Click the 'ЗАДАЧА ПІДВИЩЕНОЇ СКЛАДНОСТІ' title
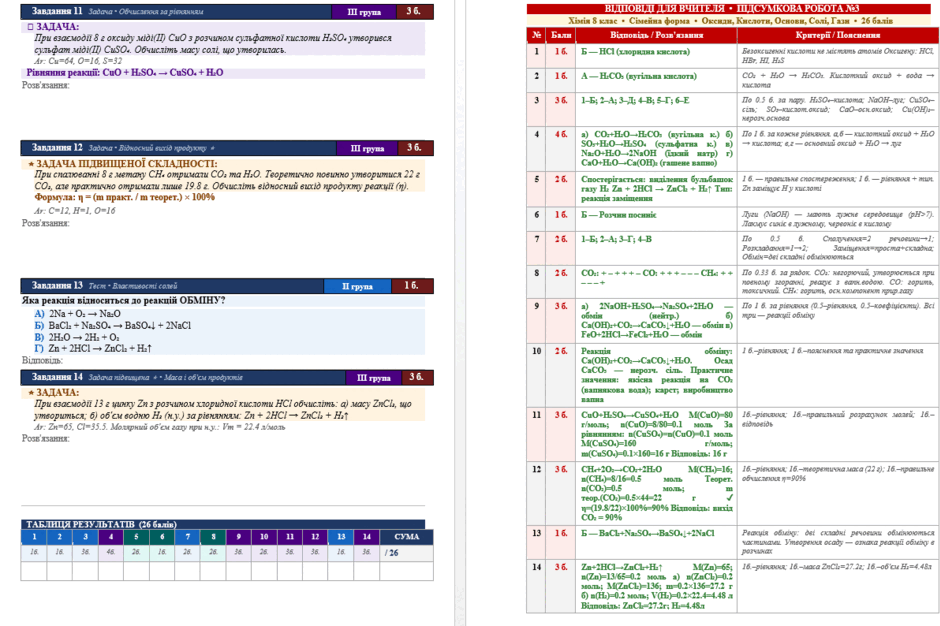Image resolution: width=940 pixels, height=626 pixels. pyautogui.click(x=126, y=164)
